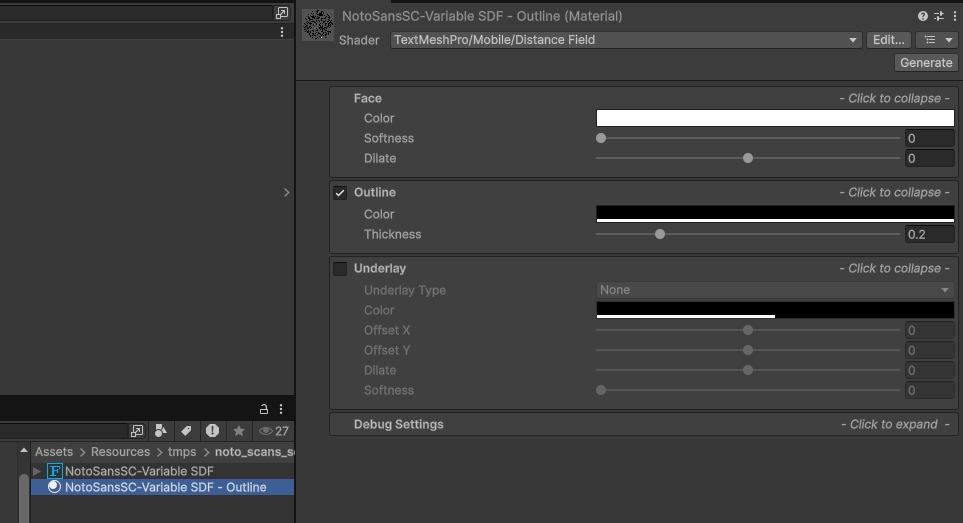Search by import log type icon

(212, 431)
